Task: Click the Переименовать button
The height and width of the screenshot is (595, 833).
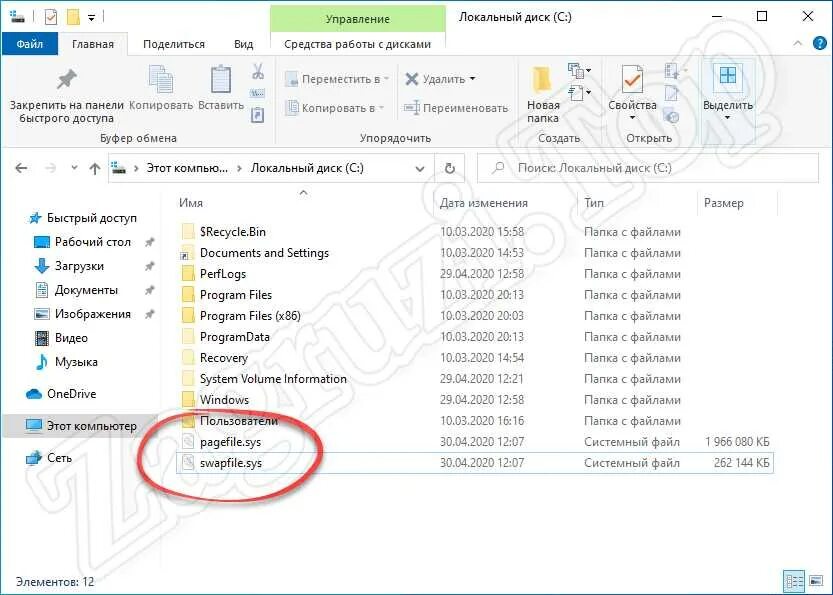Action: click(456, 108)
